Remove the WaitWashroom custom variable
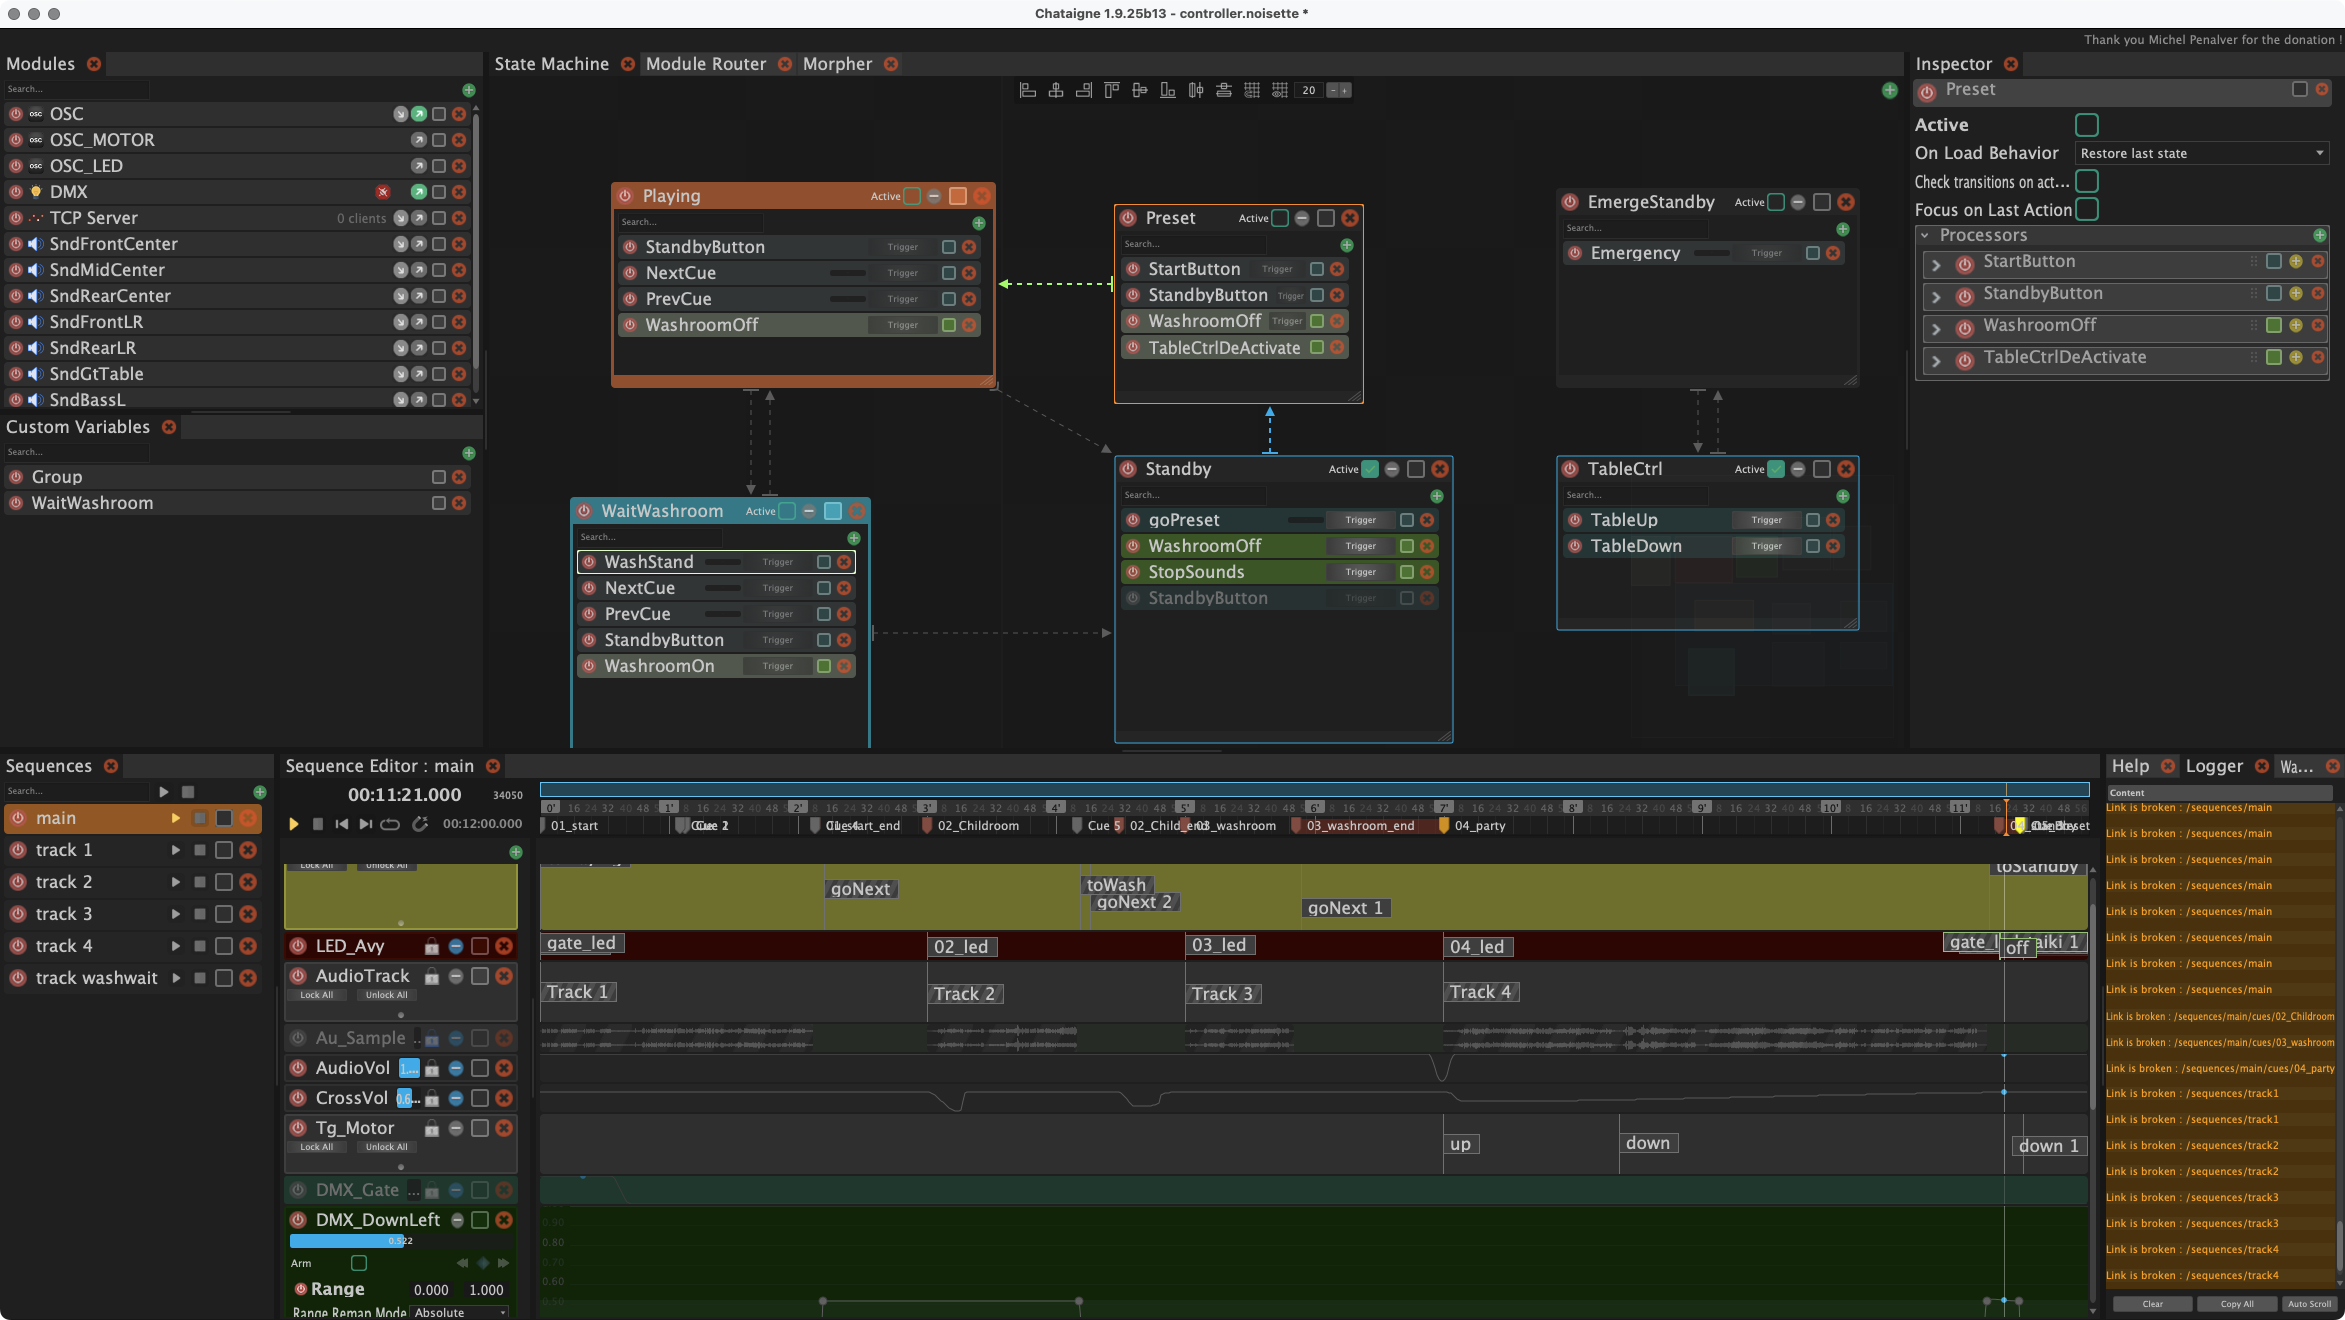This screenshot has width=2345, height=1320. pyautogui.click(x=459, y=503)
